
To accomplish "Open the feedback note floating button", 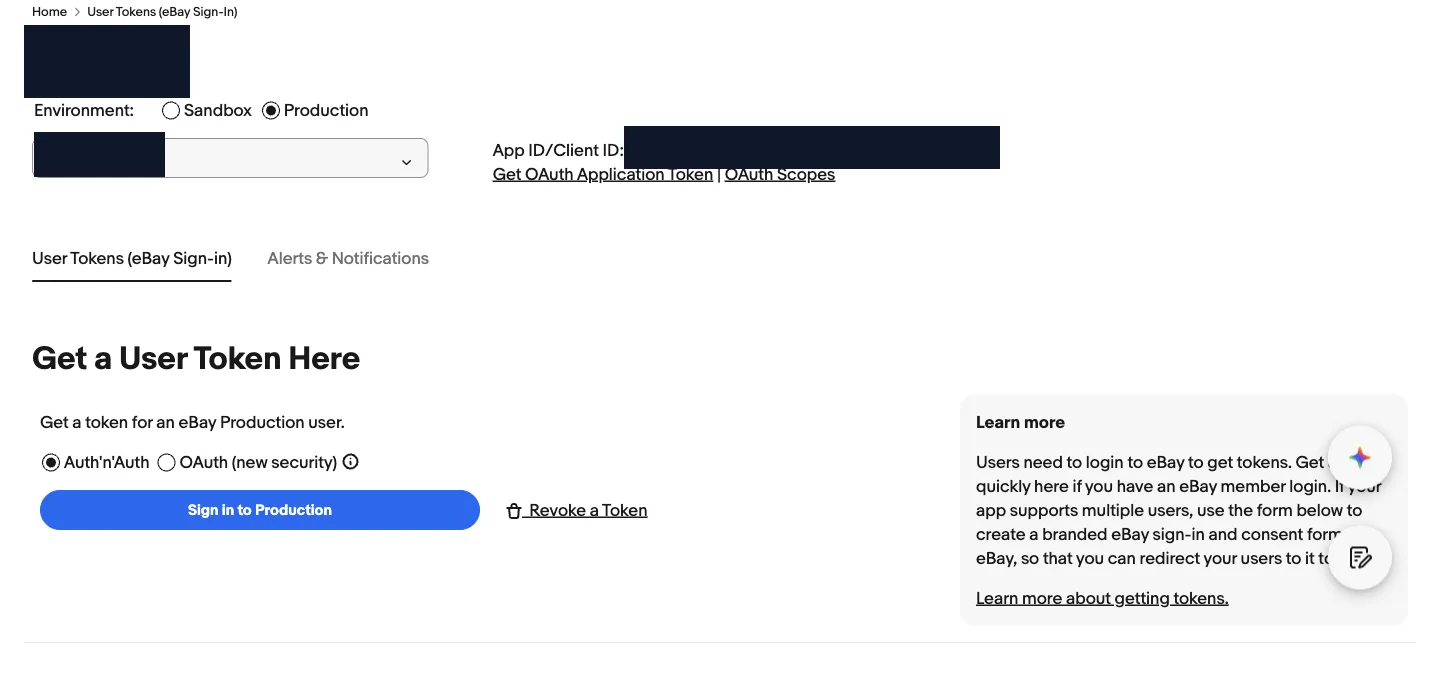I will pos(1359,557).
